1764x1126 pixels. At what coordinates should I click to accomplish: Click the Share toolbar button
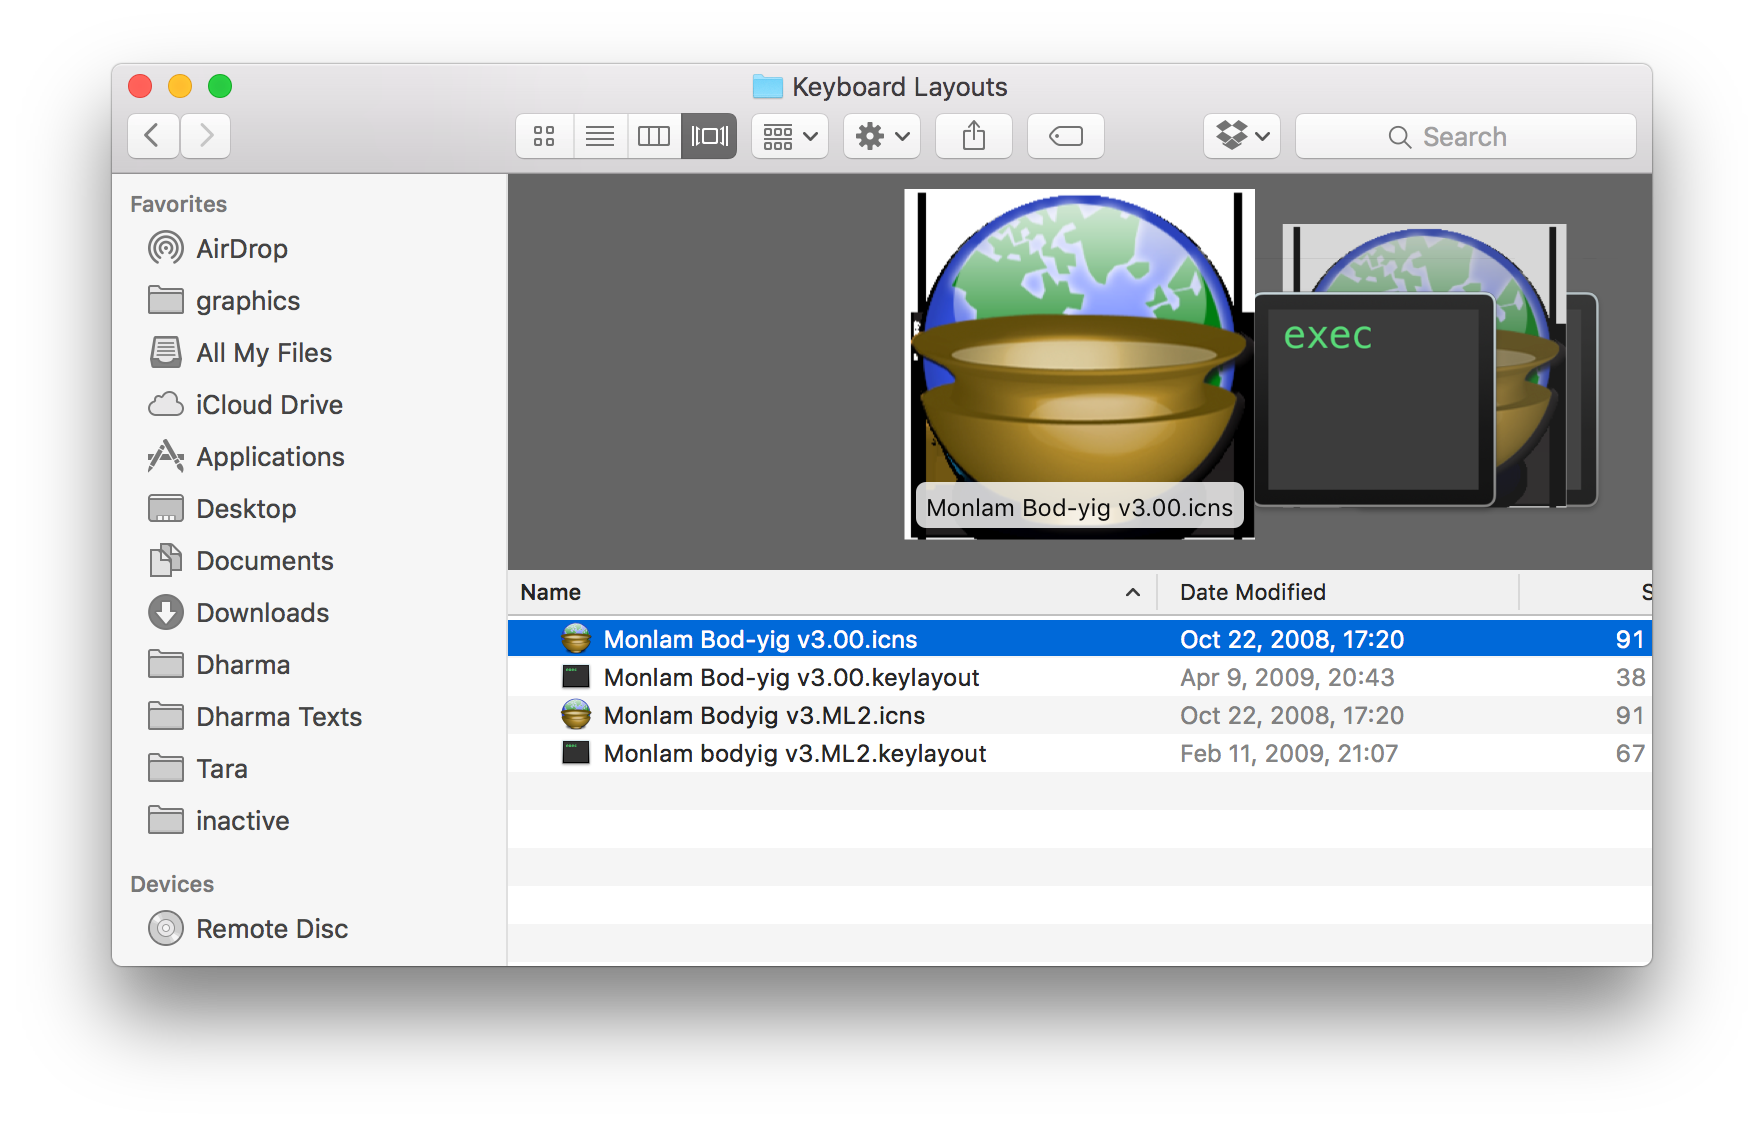click(974, 136)
